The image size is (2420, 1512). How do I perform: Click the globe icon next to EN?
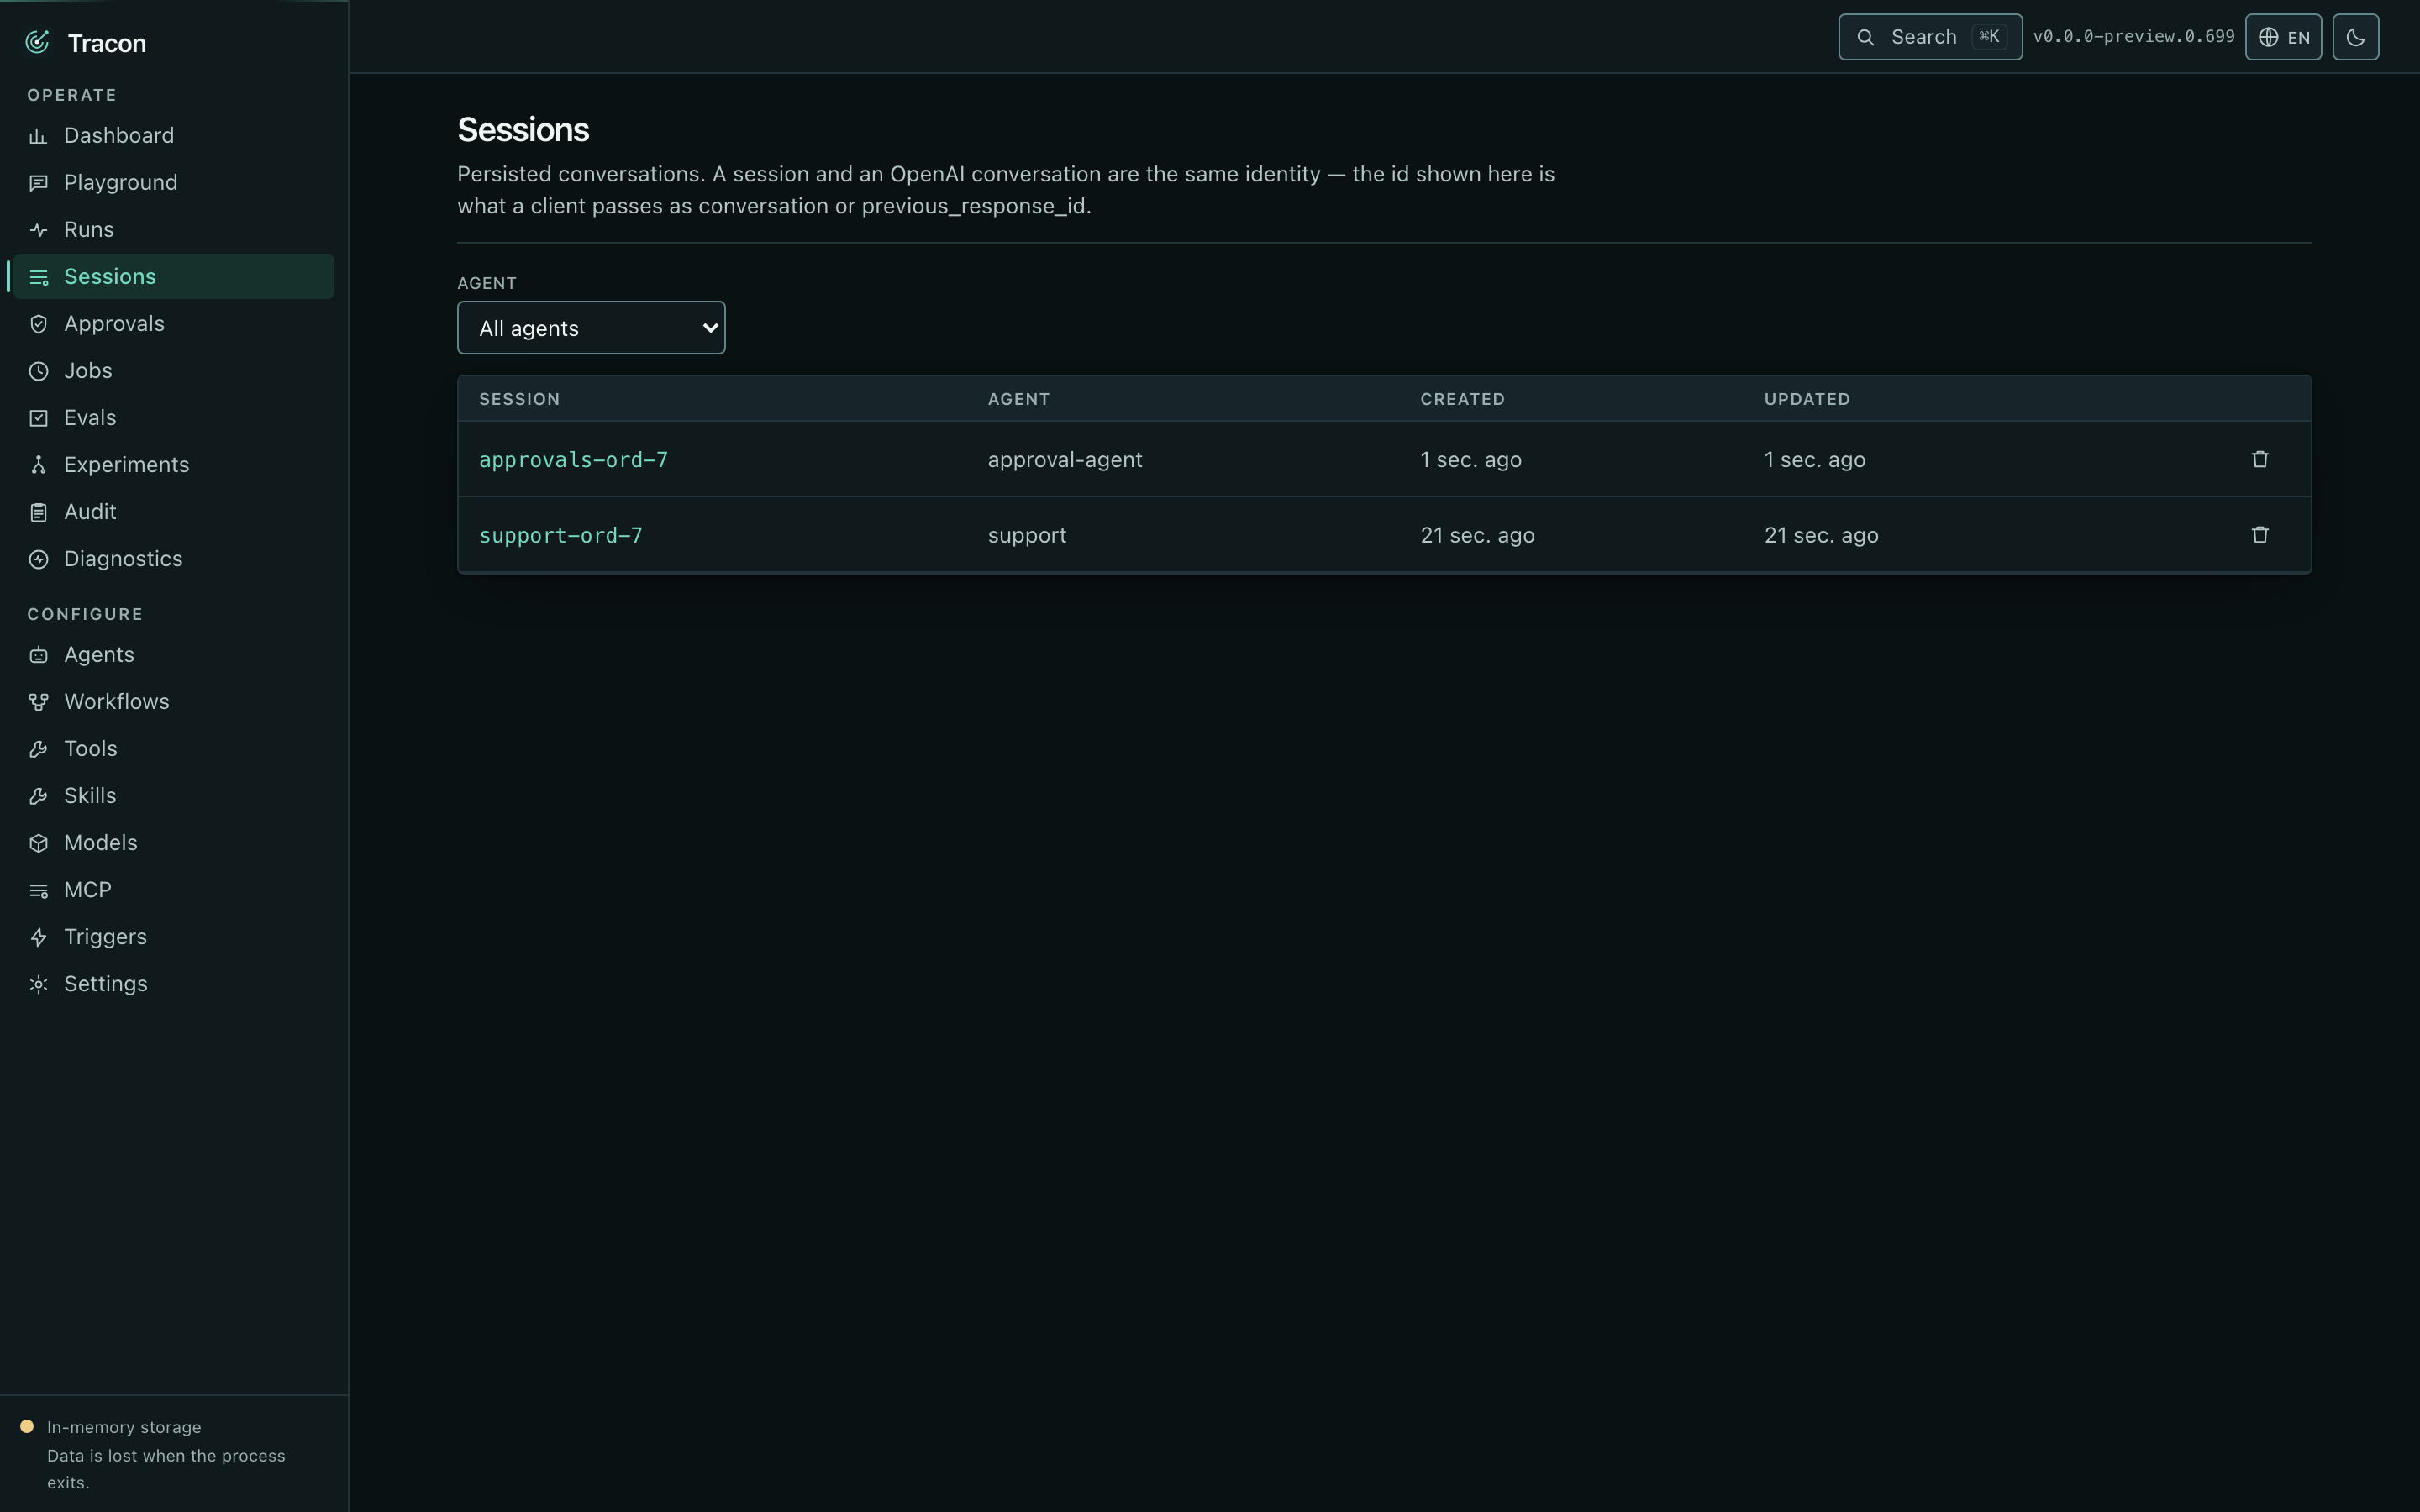2268,37
